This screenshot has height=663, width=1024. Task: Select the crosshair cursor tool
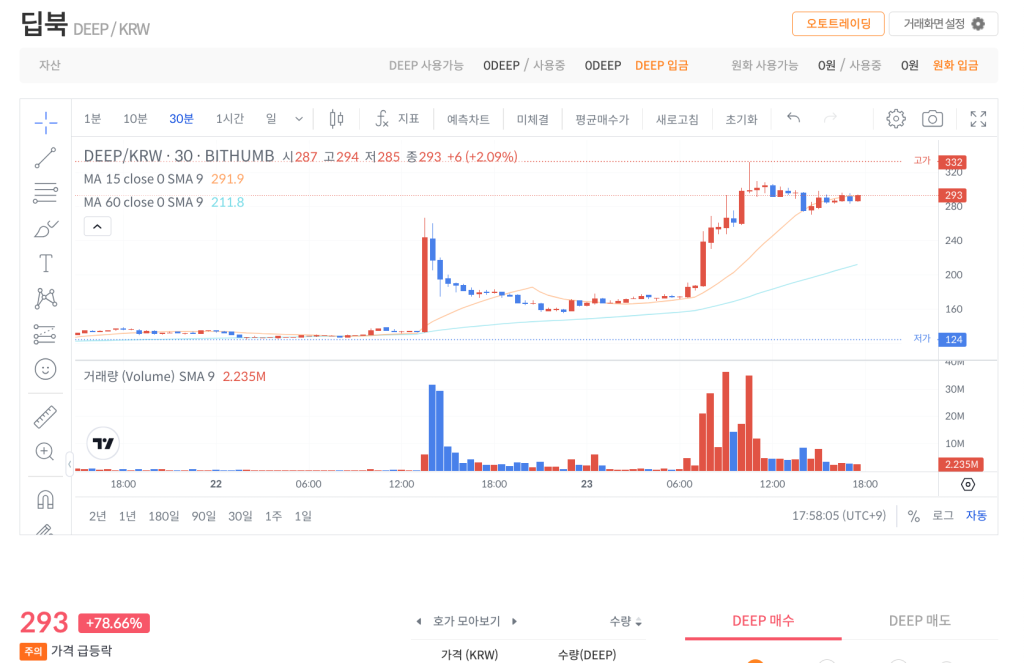point(46,122)
